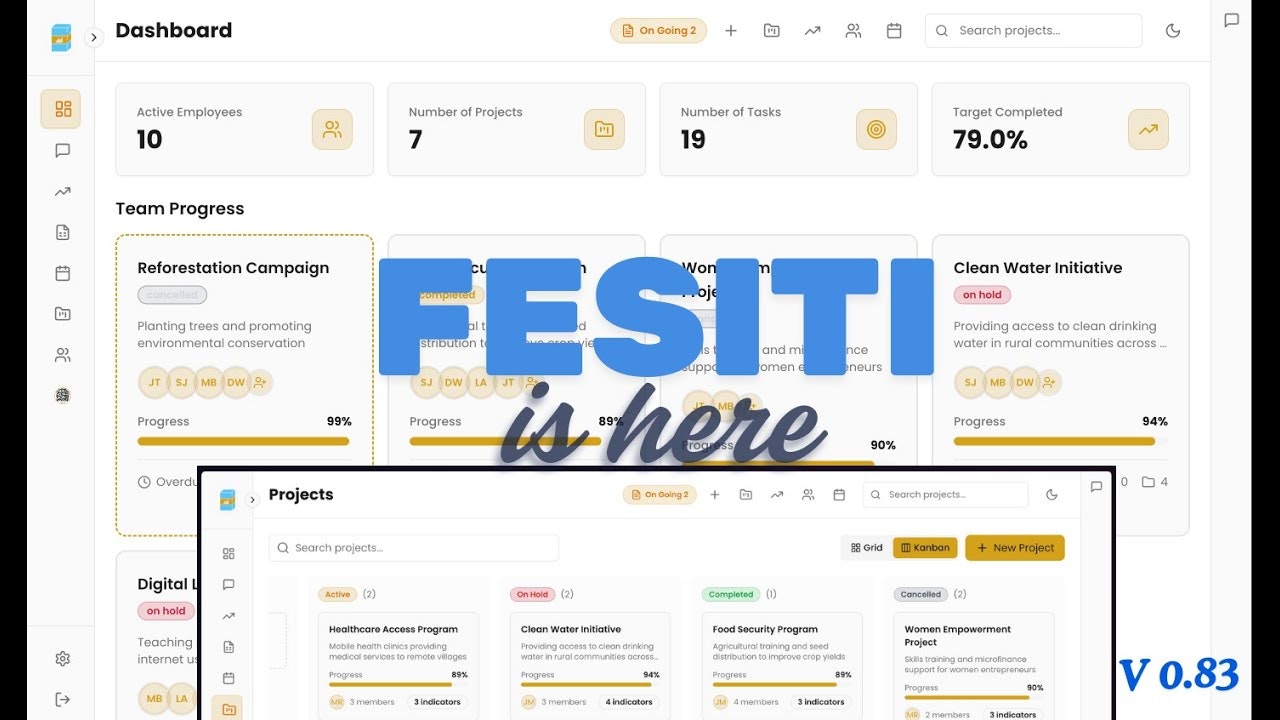The image size is (1280, 720).
Task: Open projects folder icon in Dashboard sidebar
Action: pos(62,314)
